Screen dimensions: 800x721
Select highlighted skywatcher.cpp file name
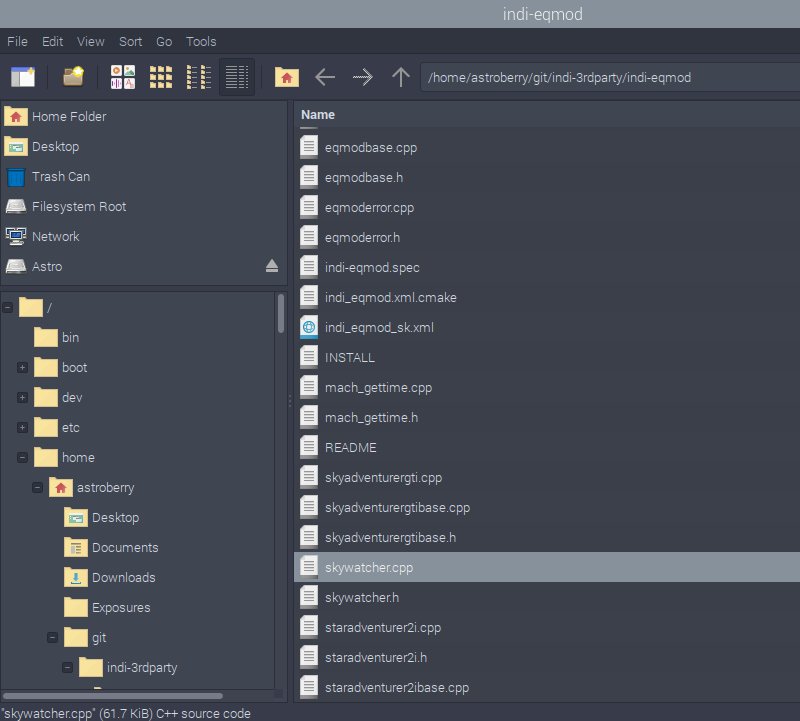tap(369, 567)
